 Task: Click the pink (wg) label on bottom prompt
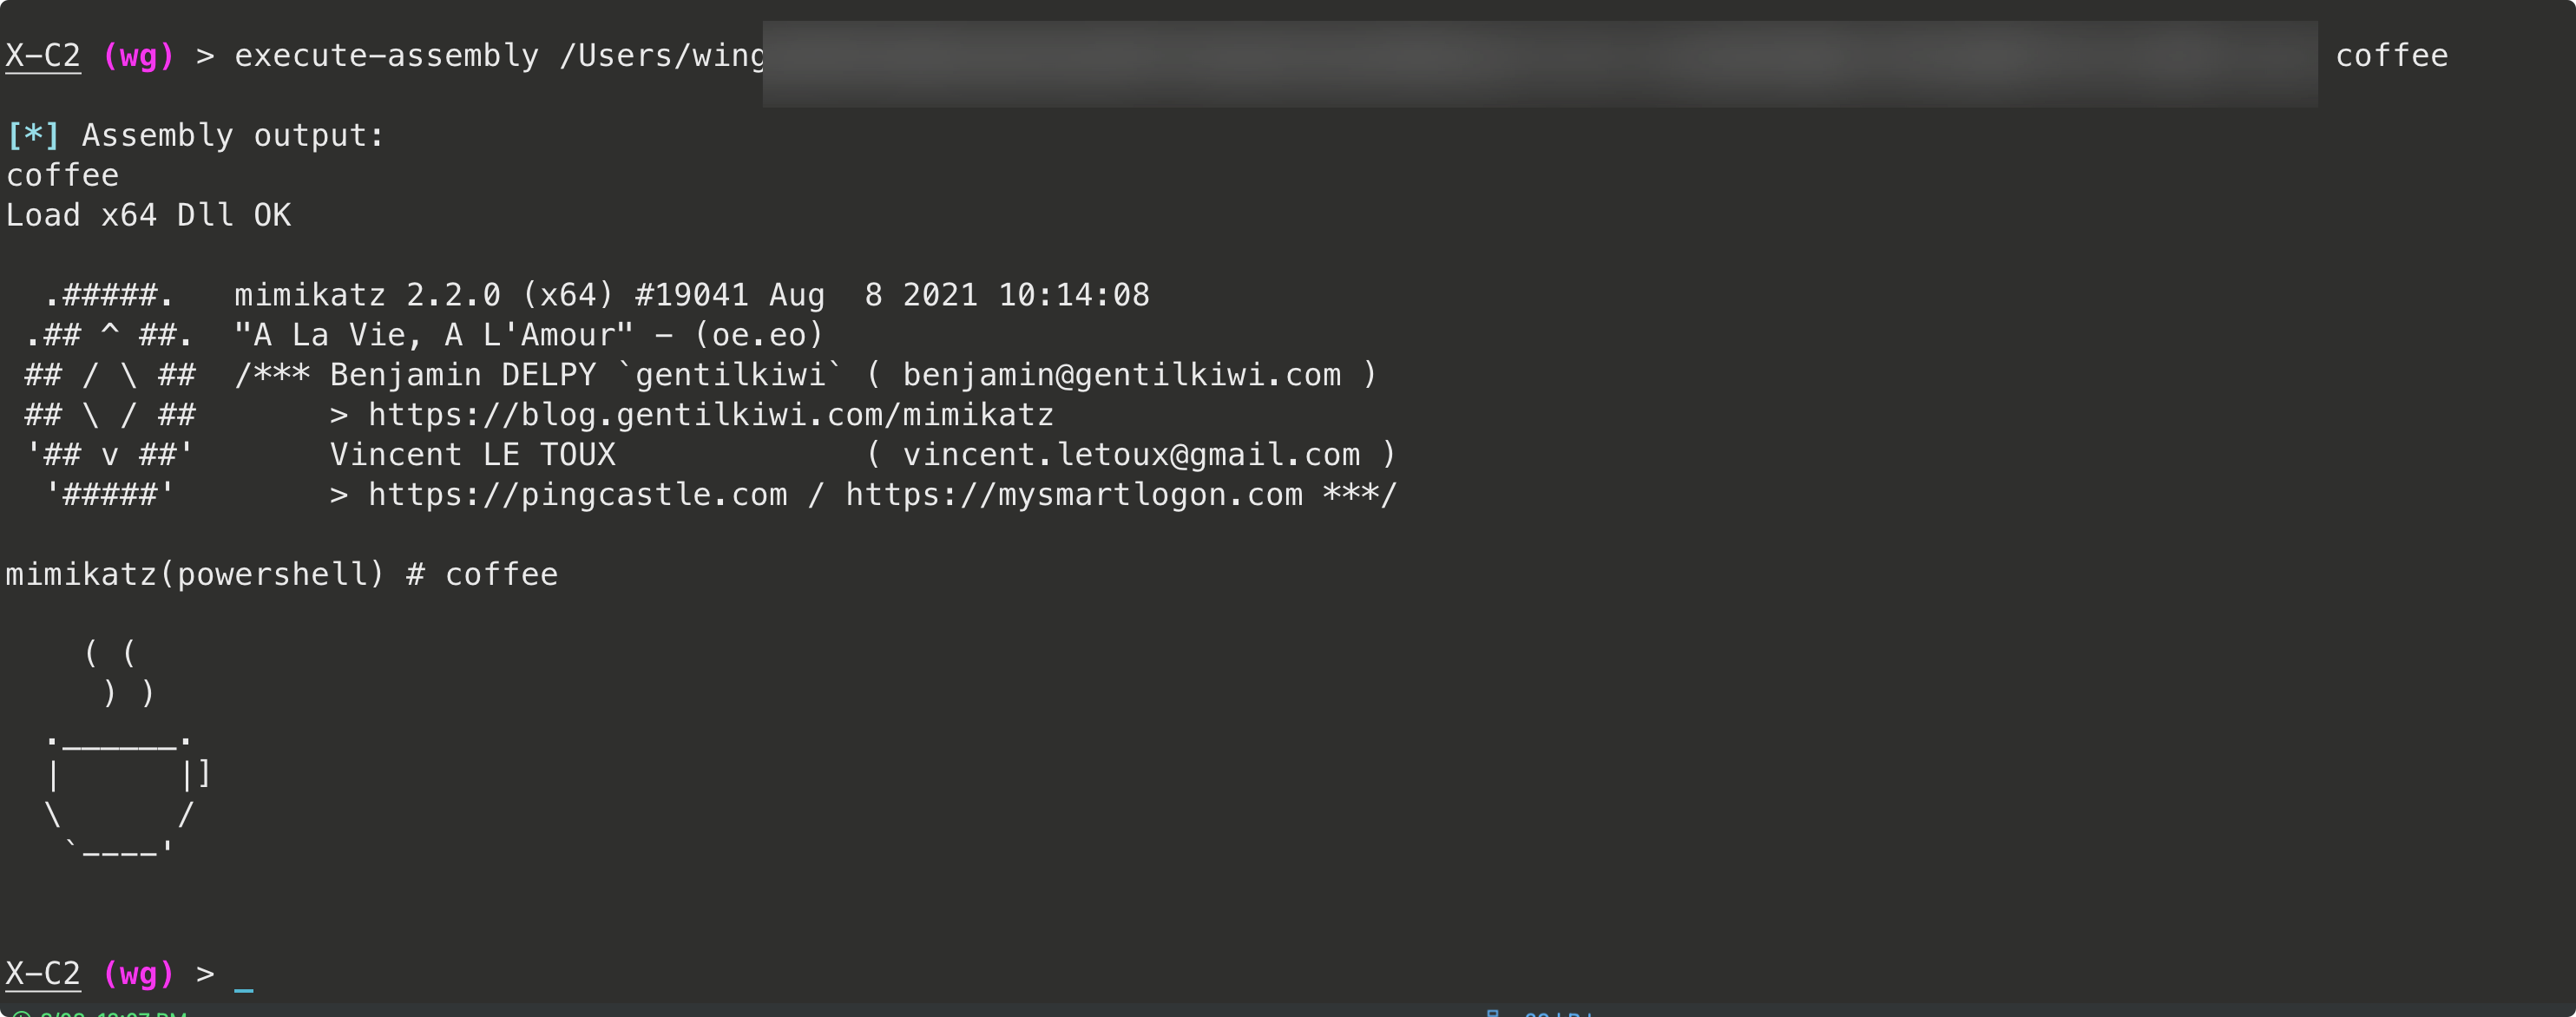pos(138,974)
